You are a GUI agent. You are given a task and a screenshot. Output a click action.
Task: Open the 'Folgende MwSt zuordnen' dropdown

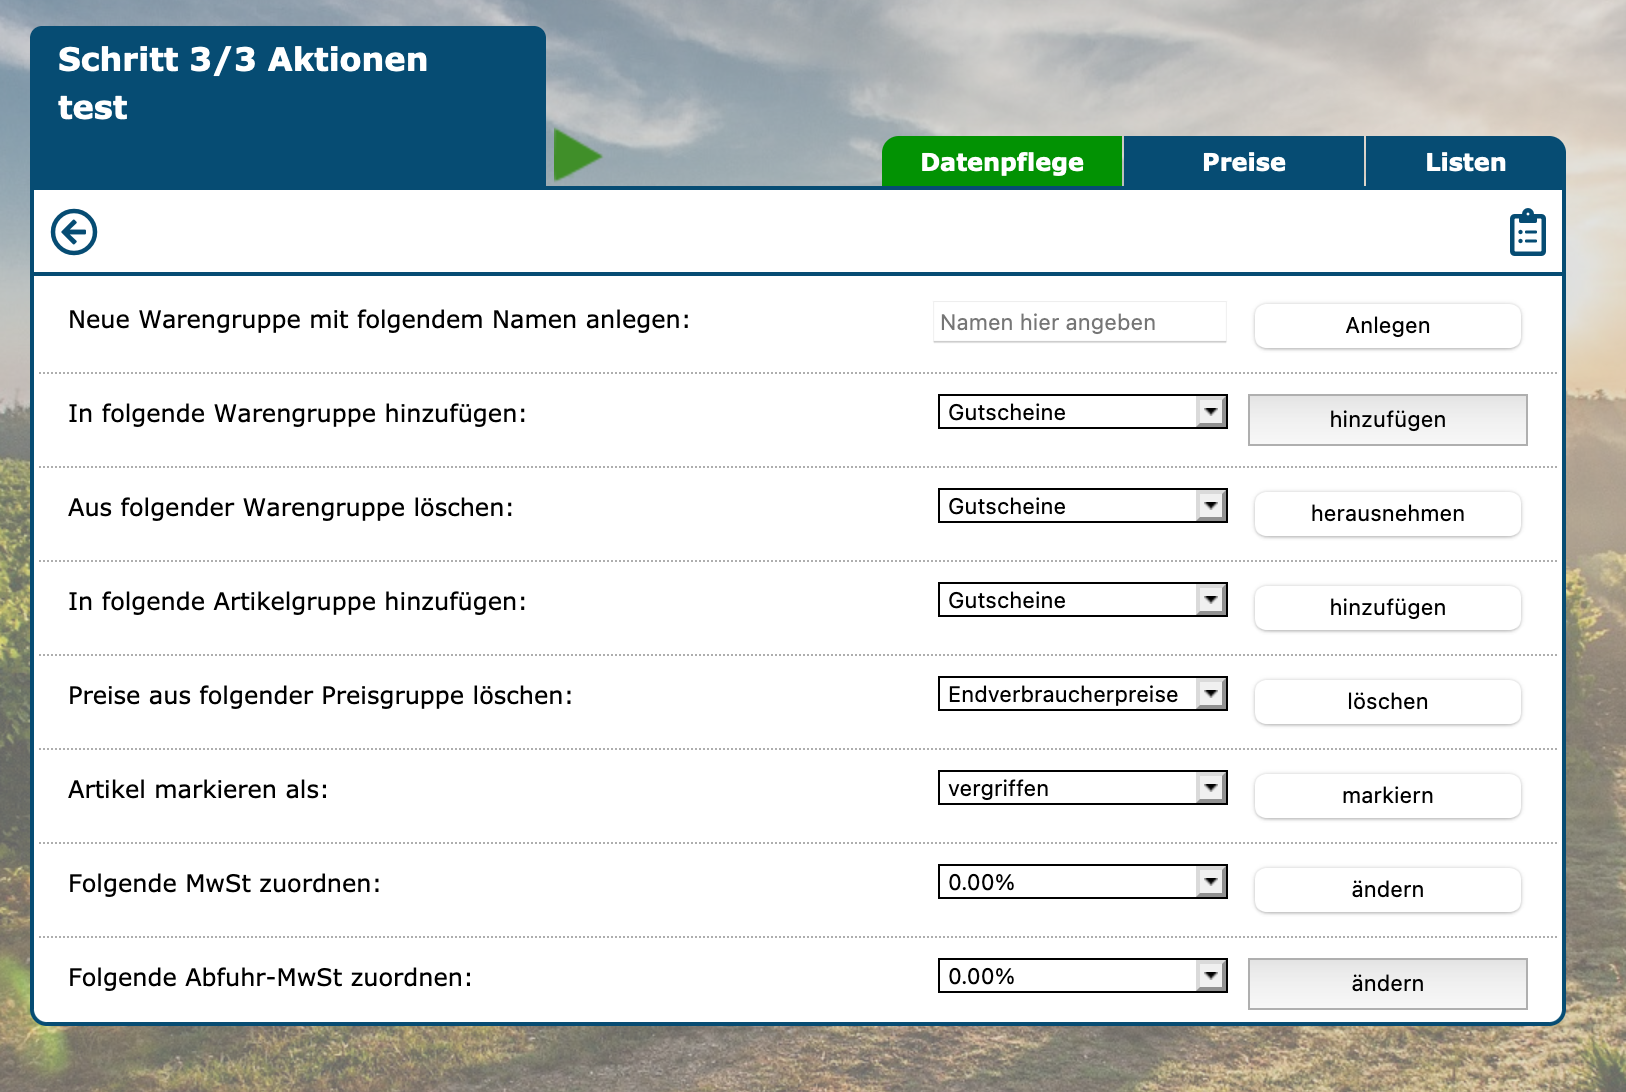click(x=1082, y=882)
